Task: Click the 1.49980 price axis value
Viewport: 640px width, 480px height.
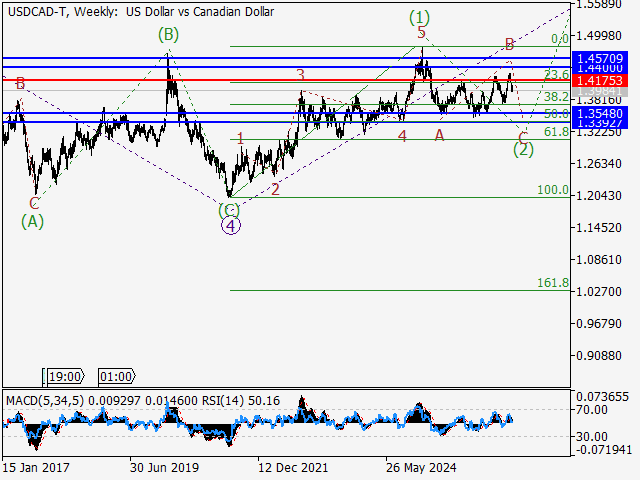Action: click(x=599, y=36)
